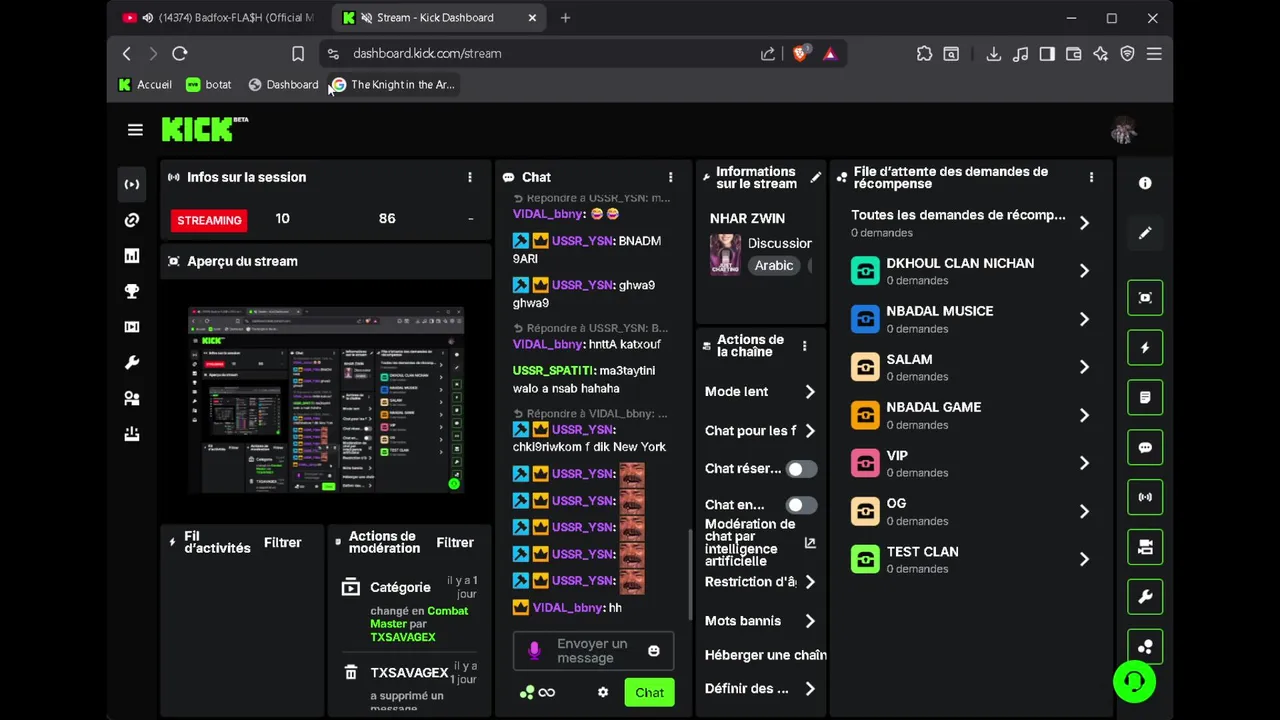Open a new browser tab

tap(565, 18)
